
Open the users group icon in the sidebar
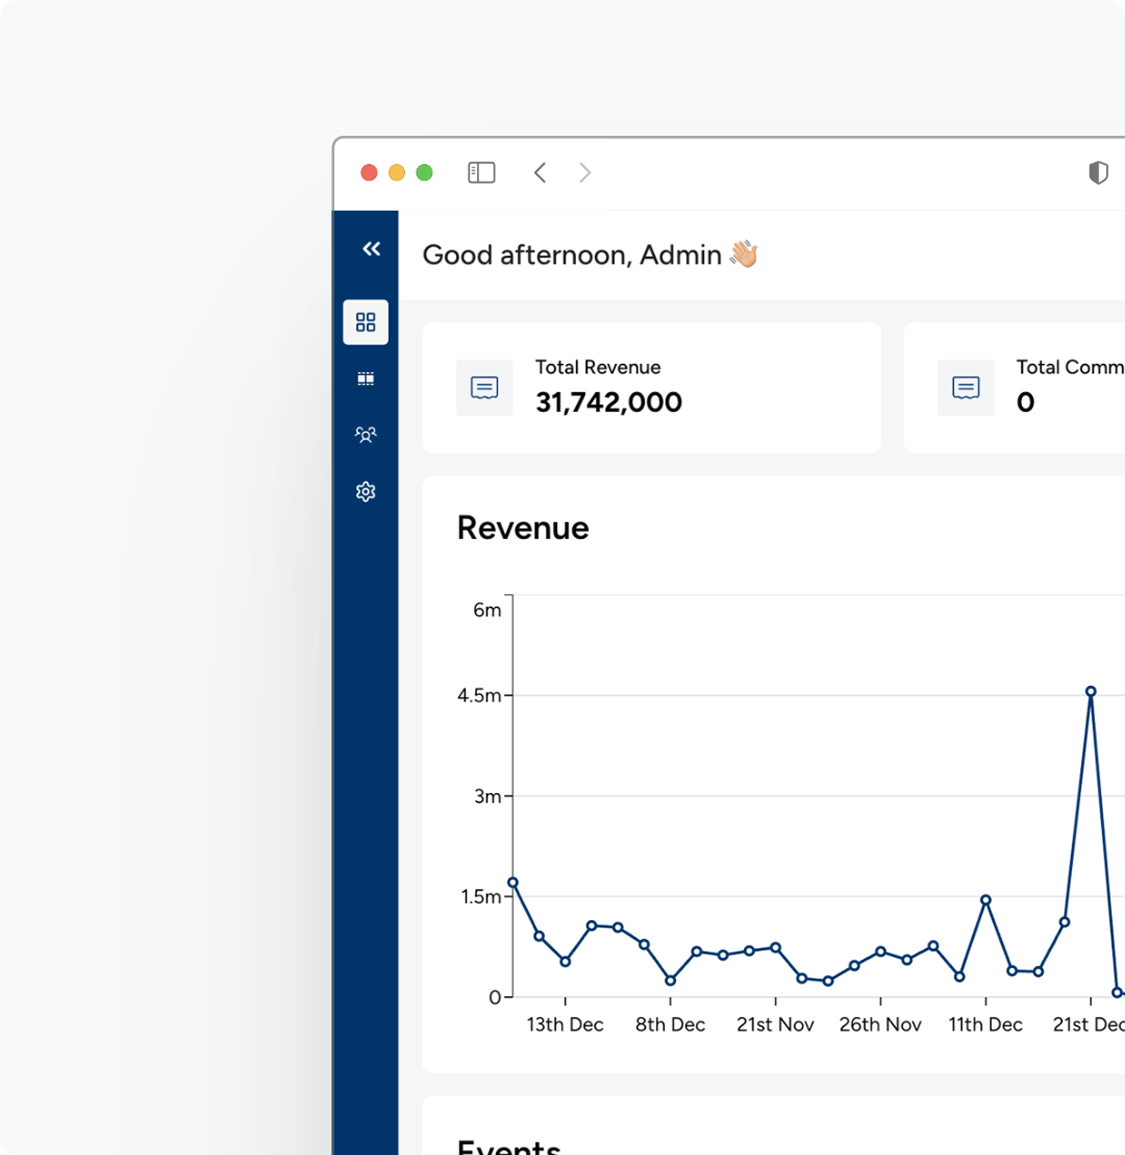click(366, 435)
